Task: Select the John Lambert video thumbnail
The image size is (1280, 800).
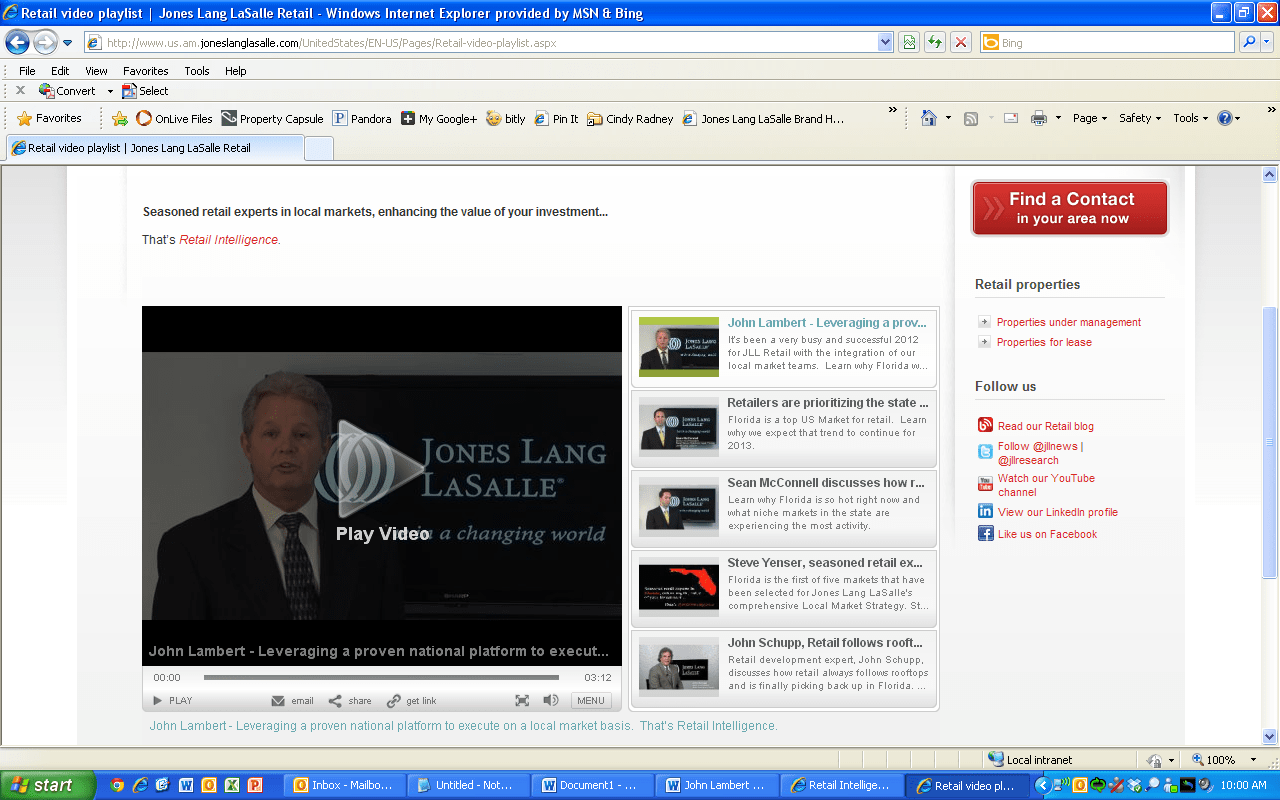Action: 679,347
